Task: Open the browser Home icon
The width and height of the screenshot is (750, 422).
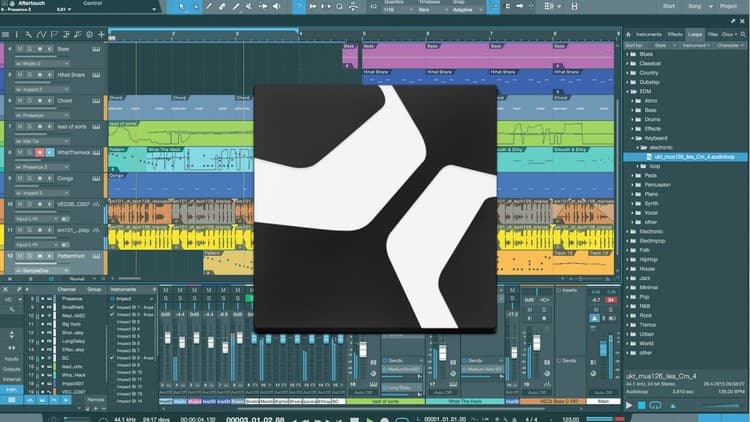Action: click(629, 34)
